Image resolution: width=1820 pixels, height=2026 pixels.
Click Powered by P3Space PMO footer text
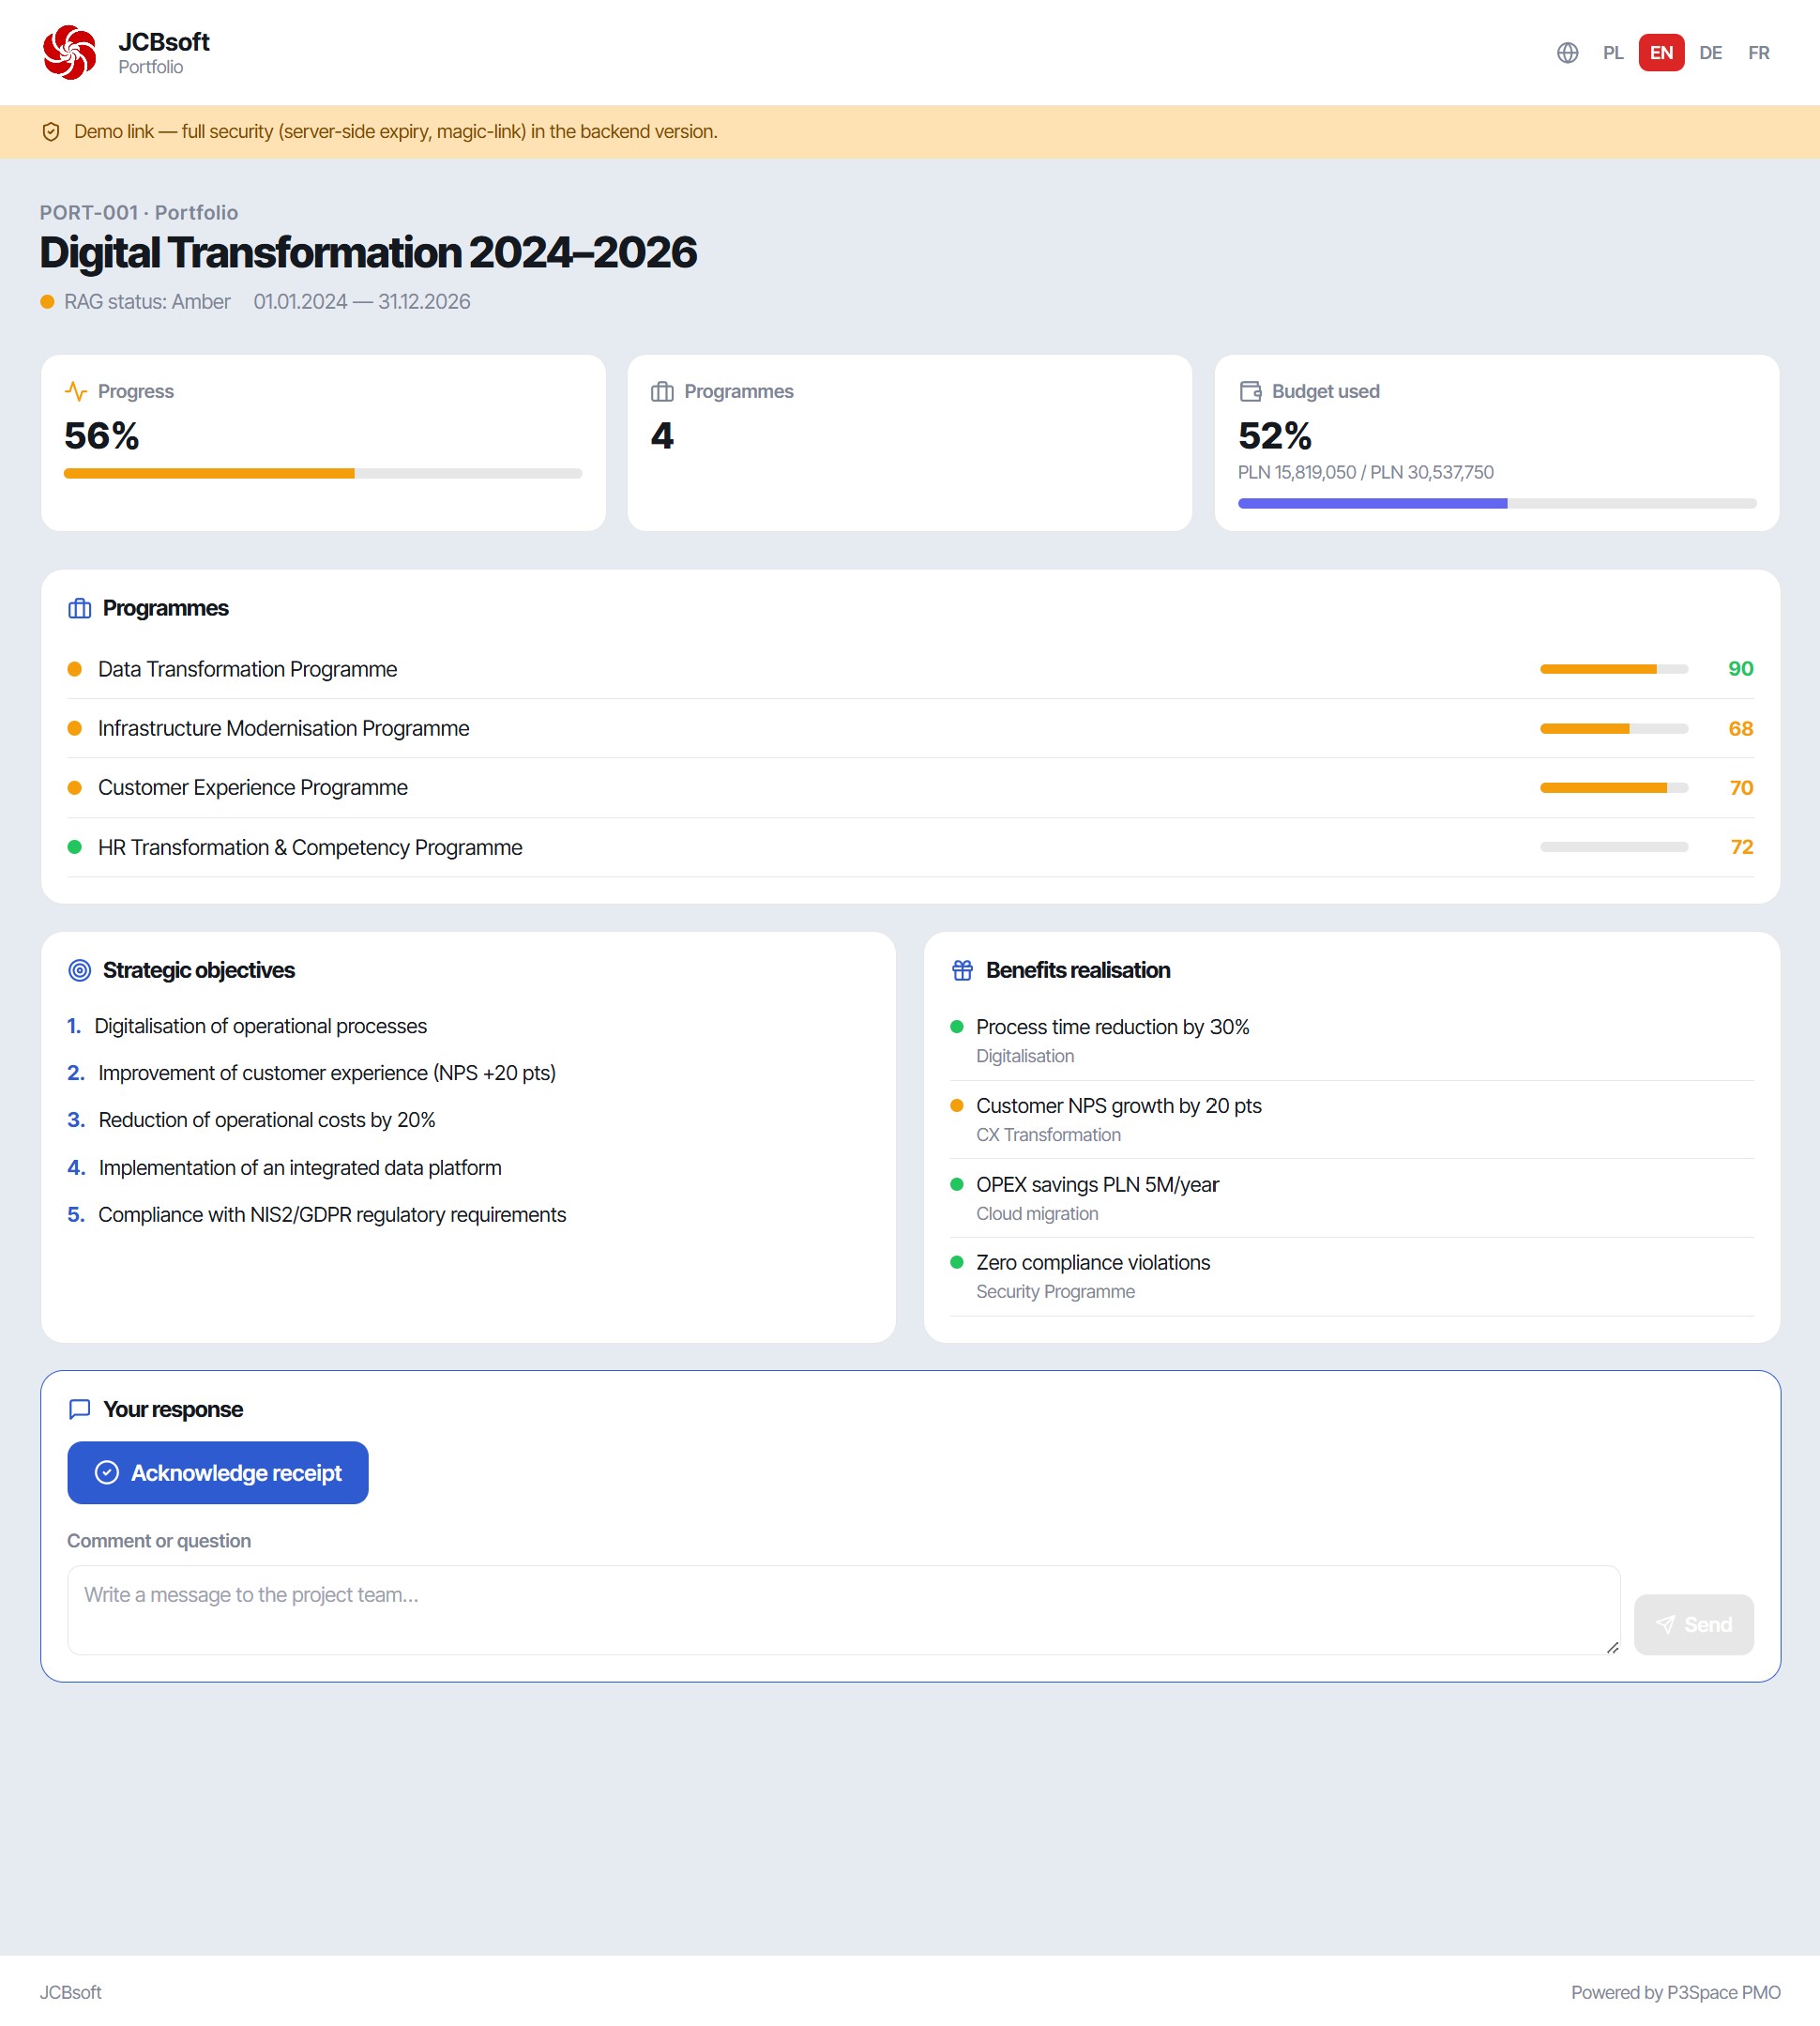coord(1675,1992)
